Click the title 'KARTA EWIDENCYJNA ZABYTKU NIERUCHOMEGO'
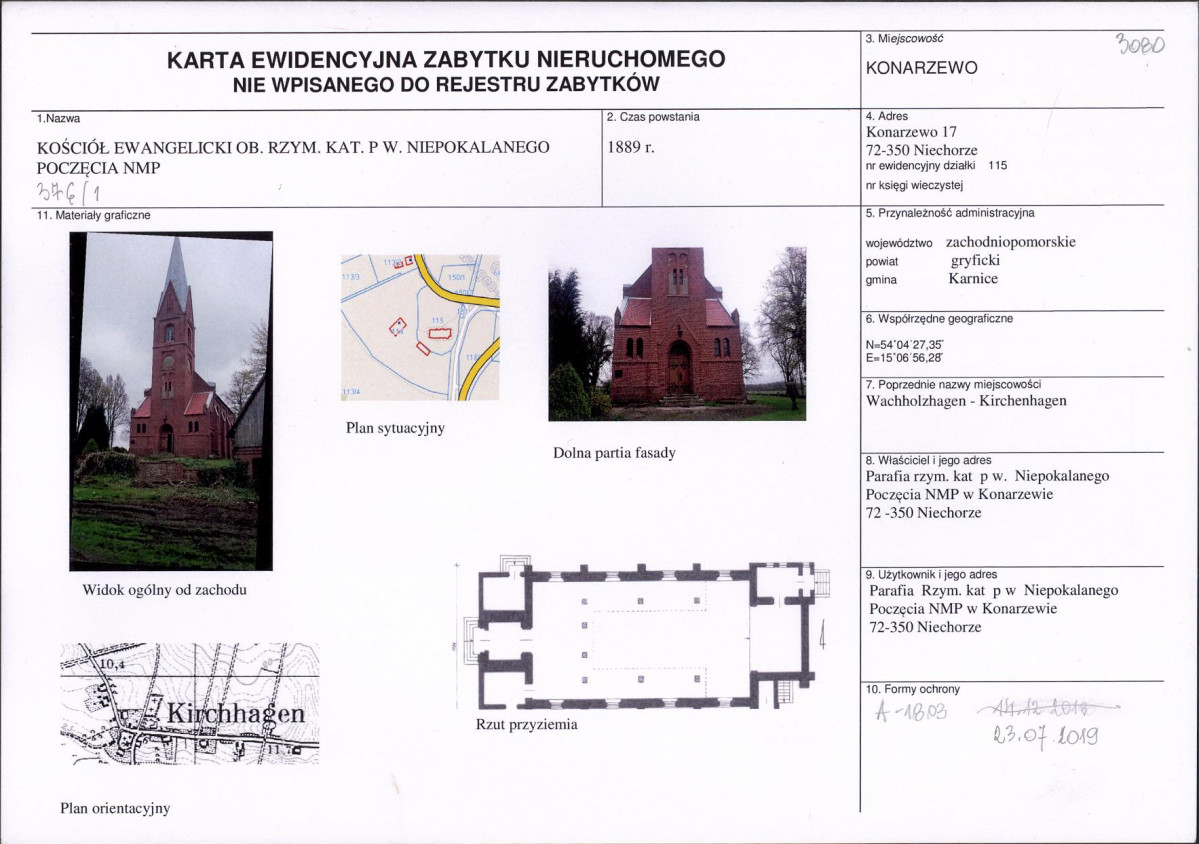 446,59
